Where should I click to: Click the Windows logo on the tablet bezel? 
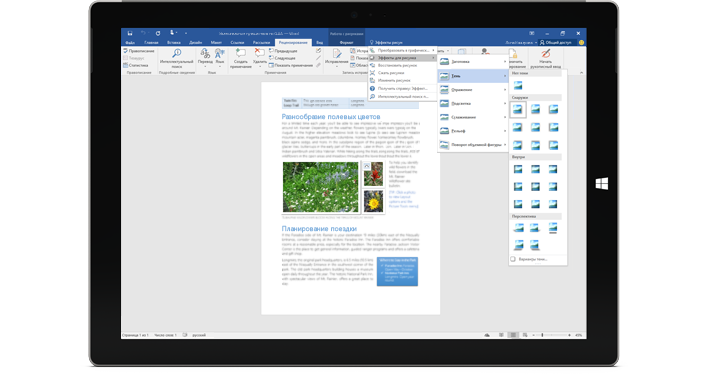tap(602, 184)
